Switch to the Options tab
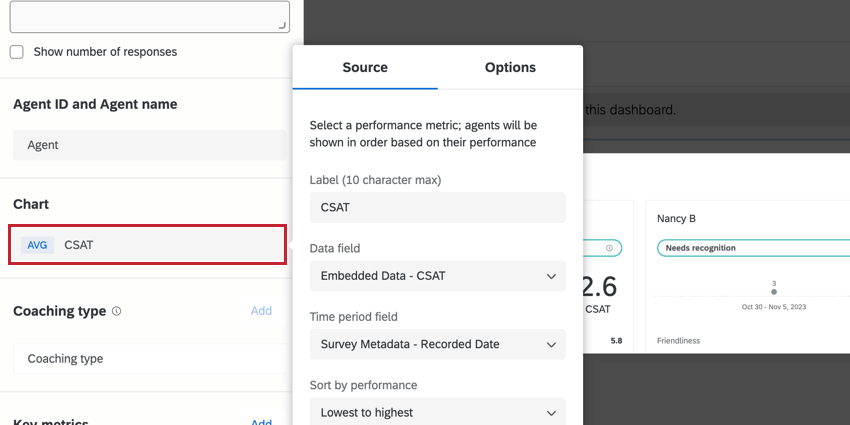850x425 pixels. 510,67
